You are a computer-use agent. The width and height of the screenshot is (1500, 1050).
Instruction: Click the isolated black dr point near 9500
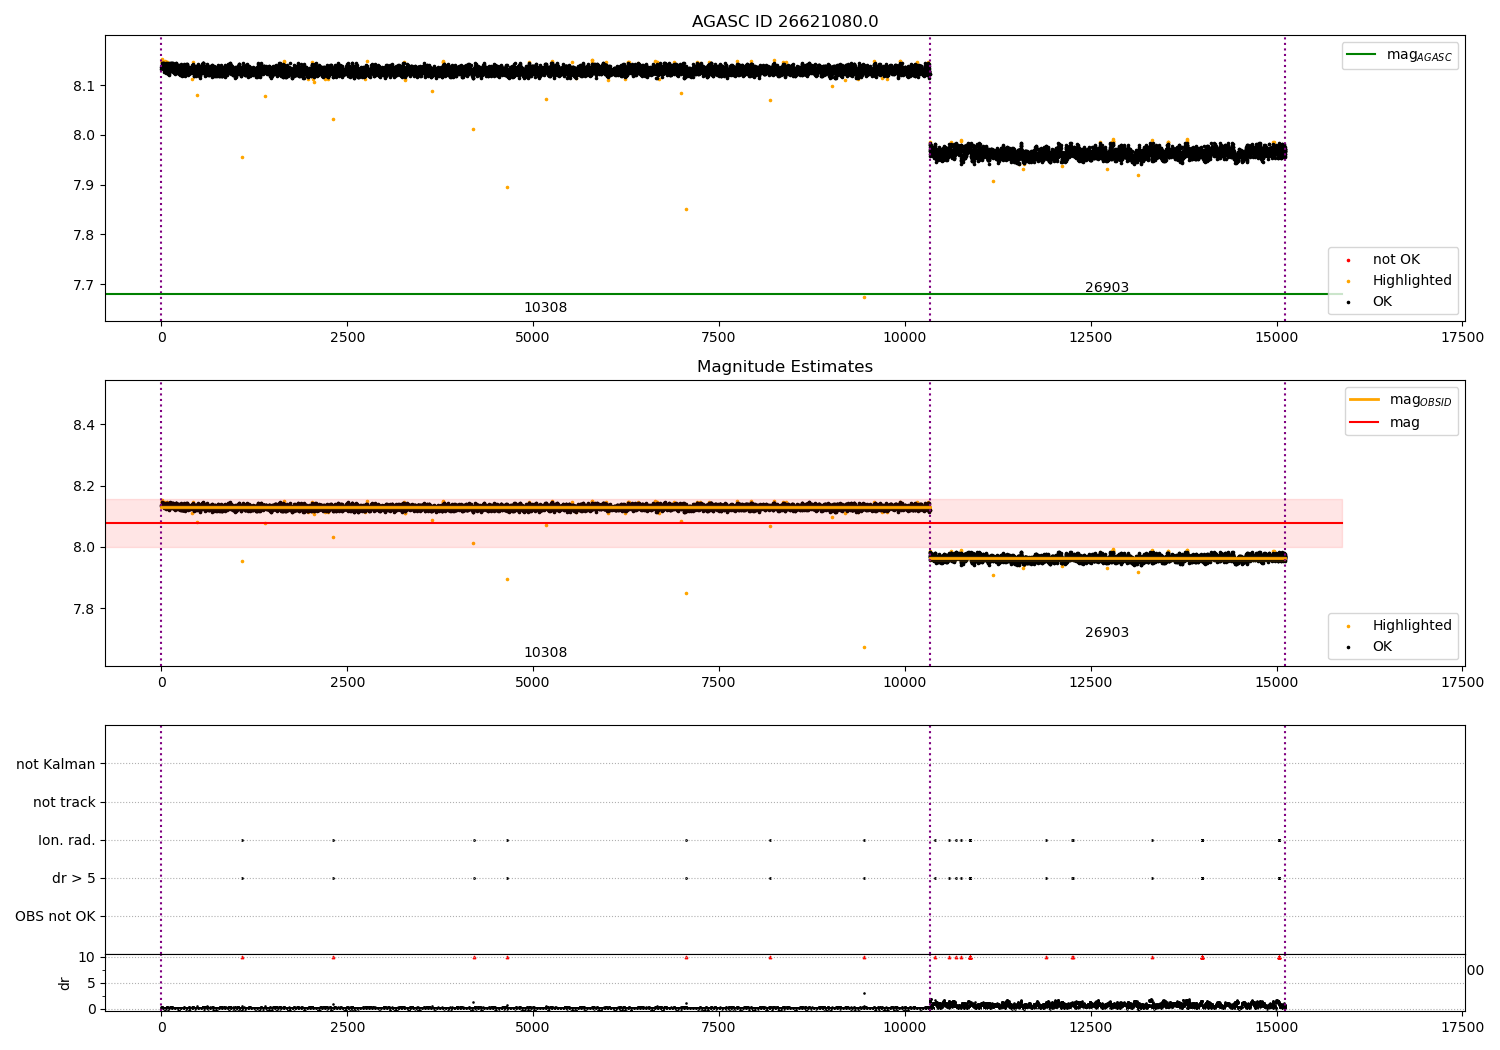tap(864, 993)
